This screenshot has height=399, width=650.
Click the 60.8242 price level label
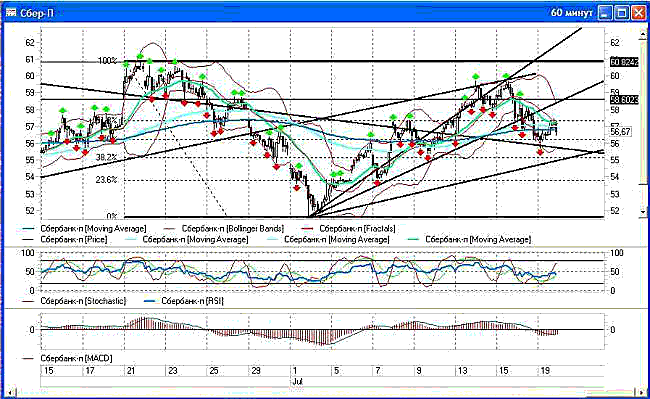point(624,62)
